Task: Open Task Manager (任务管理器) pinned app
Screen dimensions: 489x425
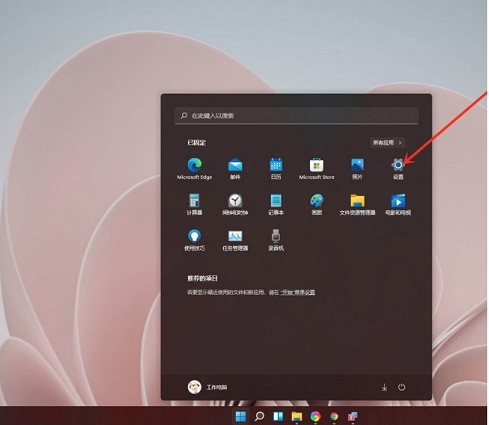Action: point(235,240)
